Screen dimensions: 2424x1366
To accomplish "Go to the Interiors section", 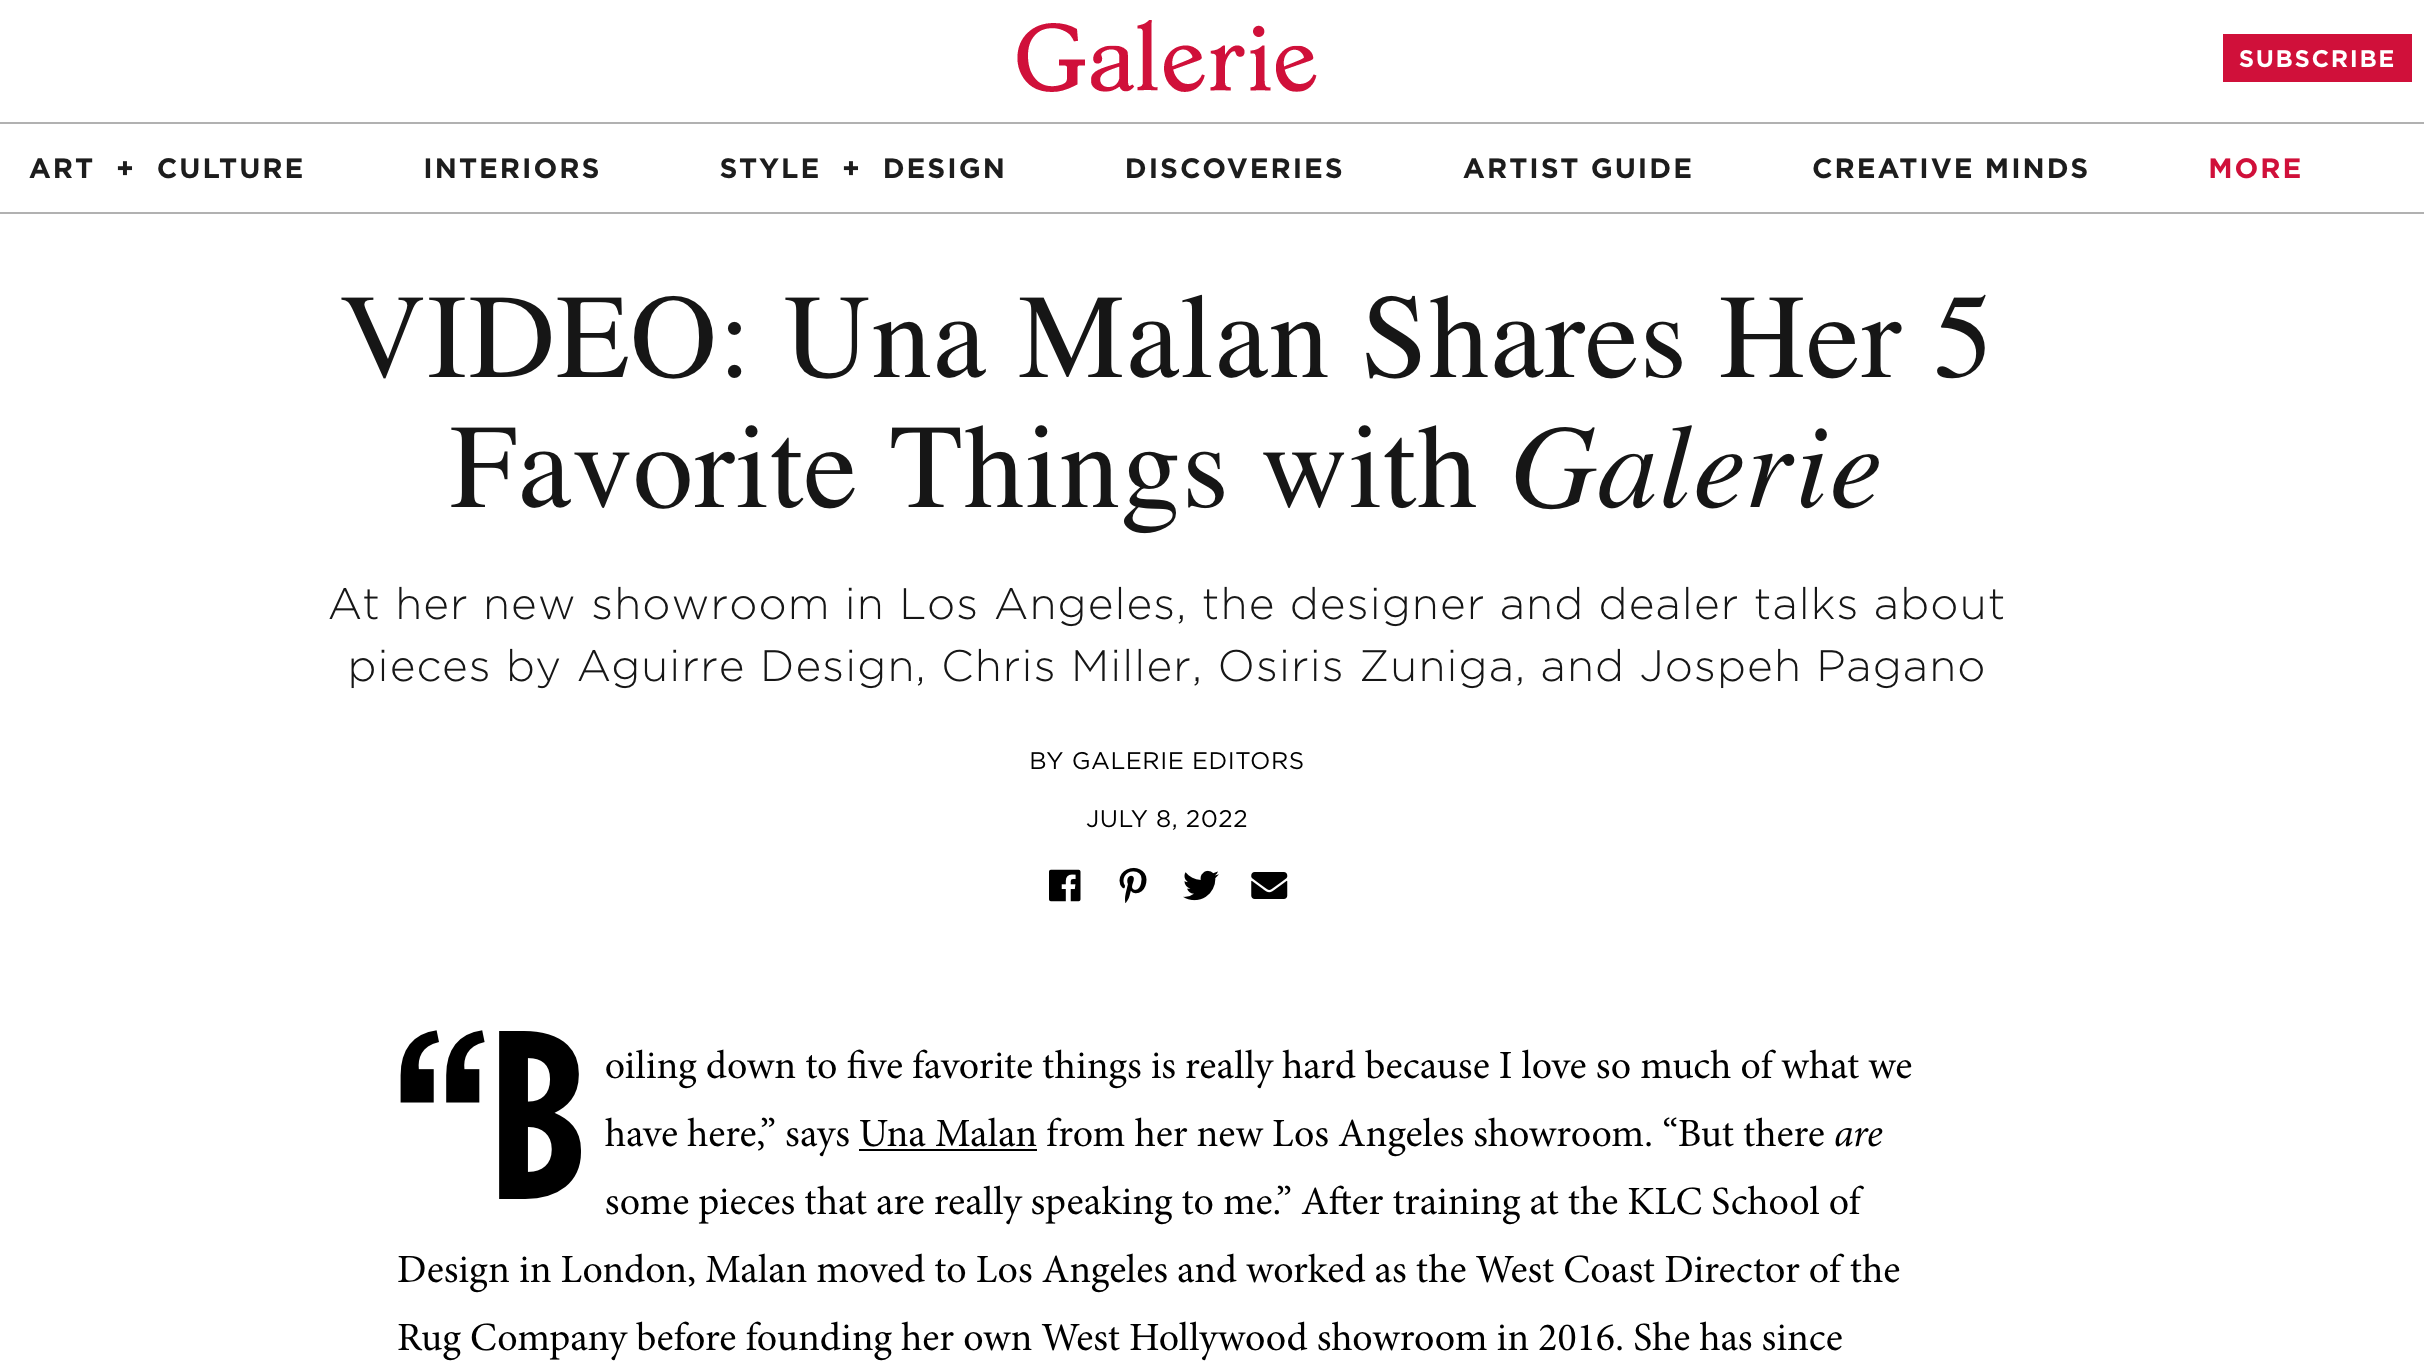I will click(512, 168).
